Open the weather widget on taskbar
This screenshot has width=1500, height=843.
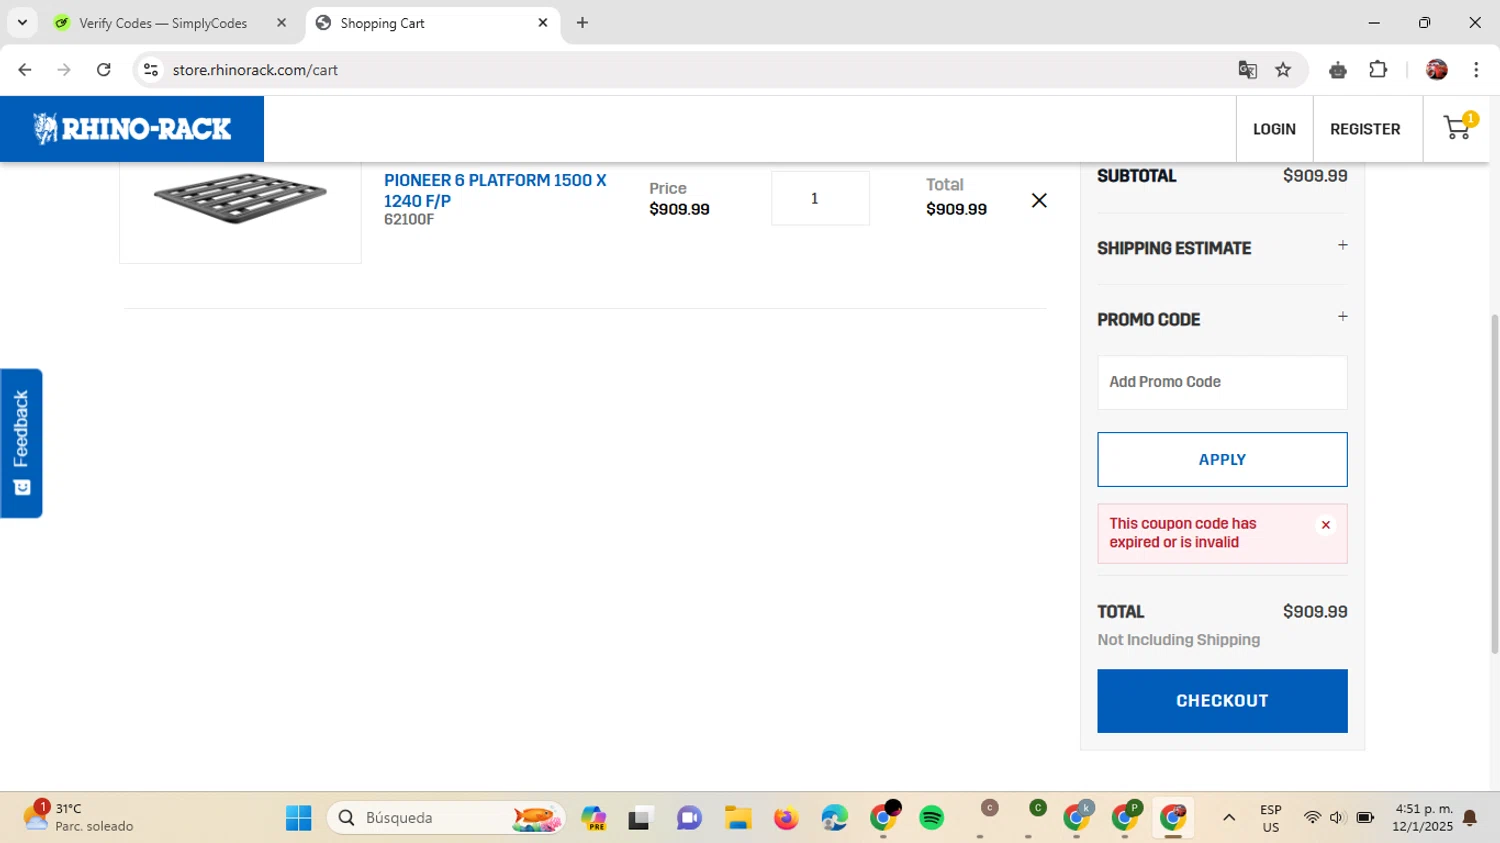80,817
